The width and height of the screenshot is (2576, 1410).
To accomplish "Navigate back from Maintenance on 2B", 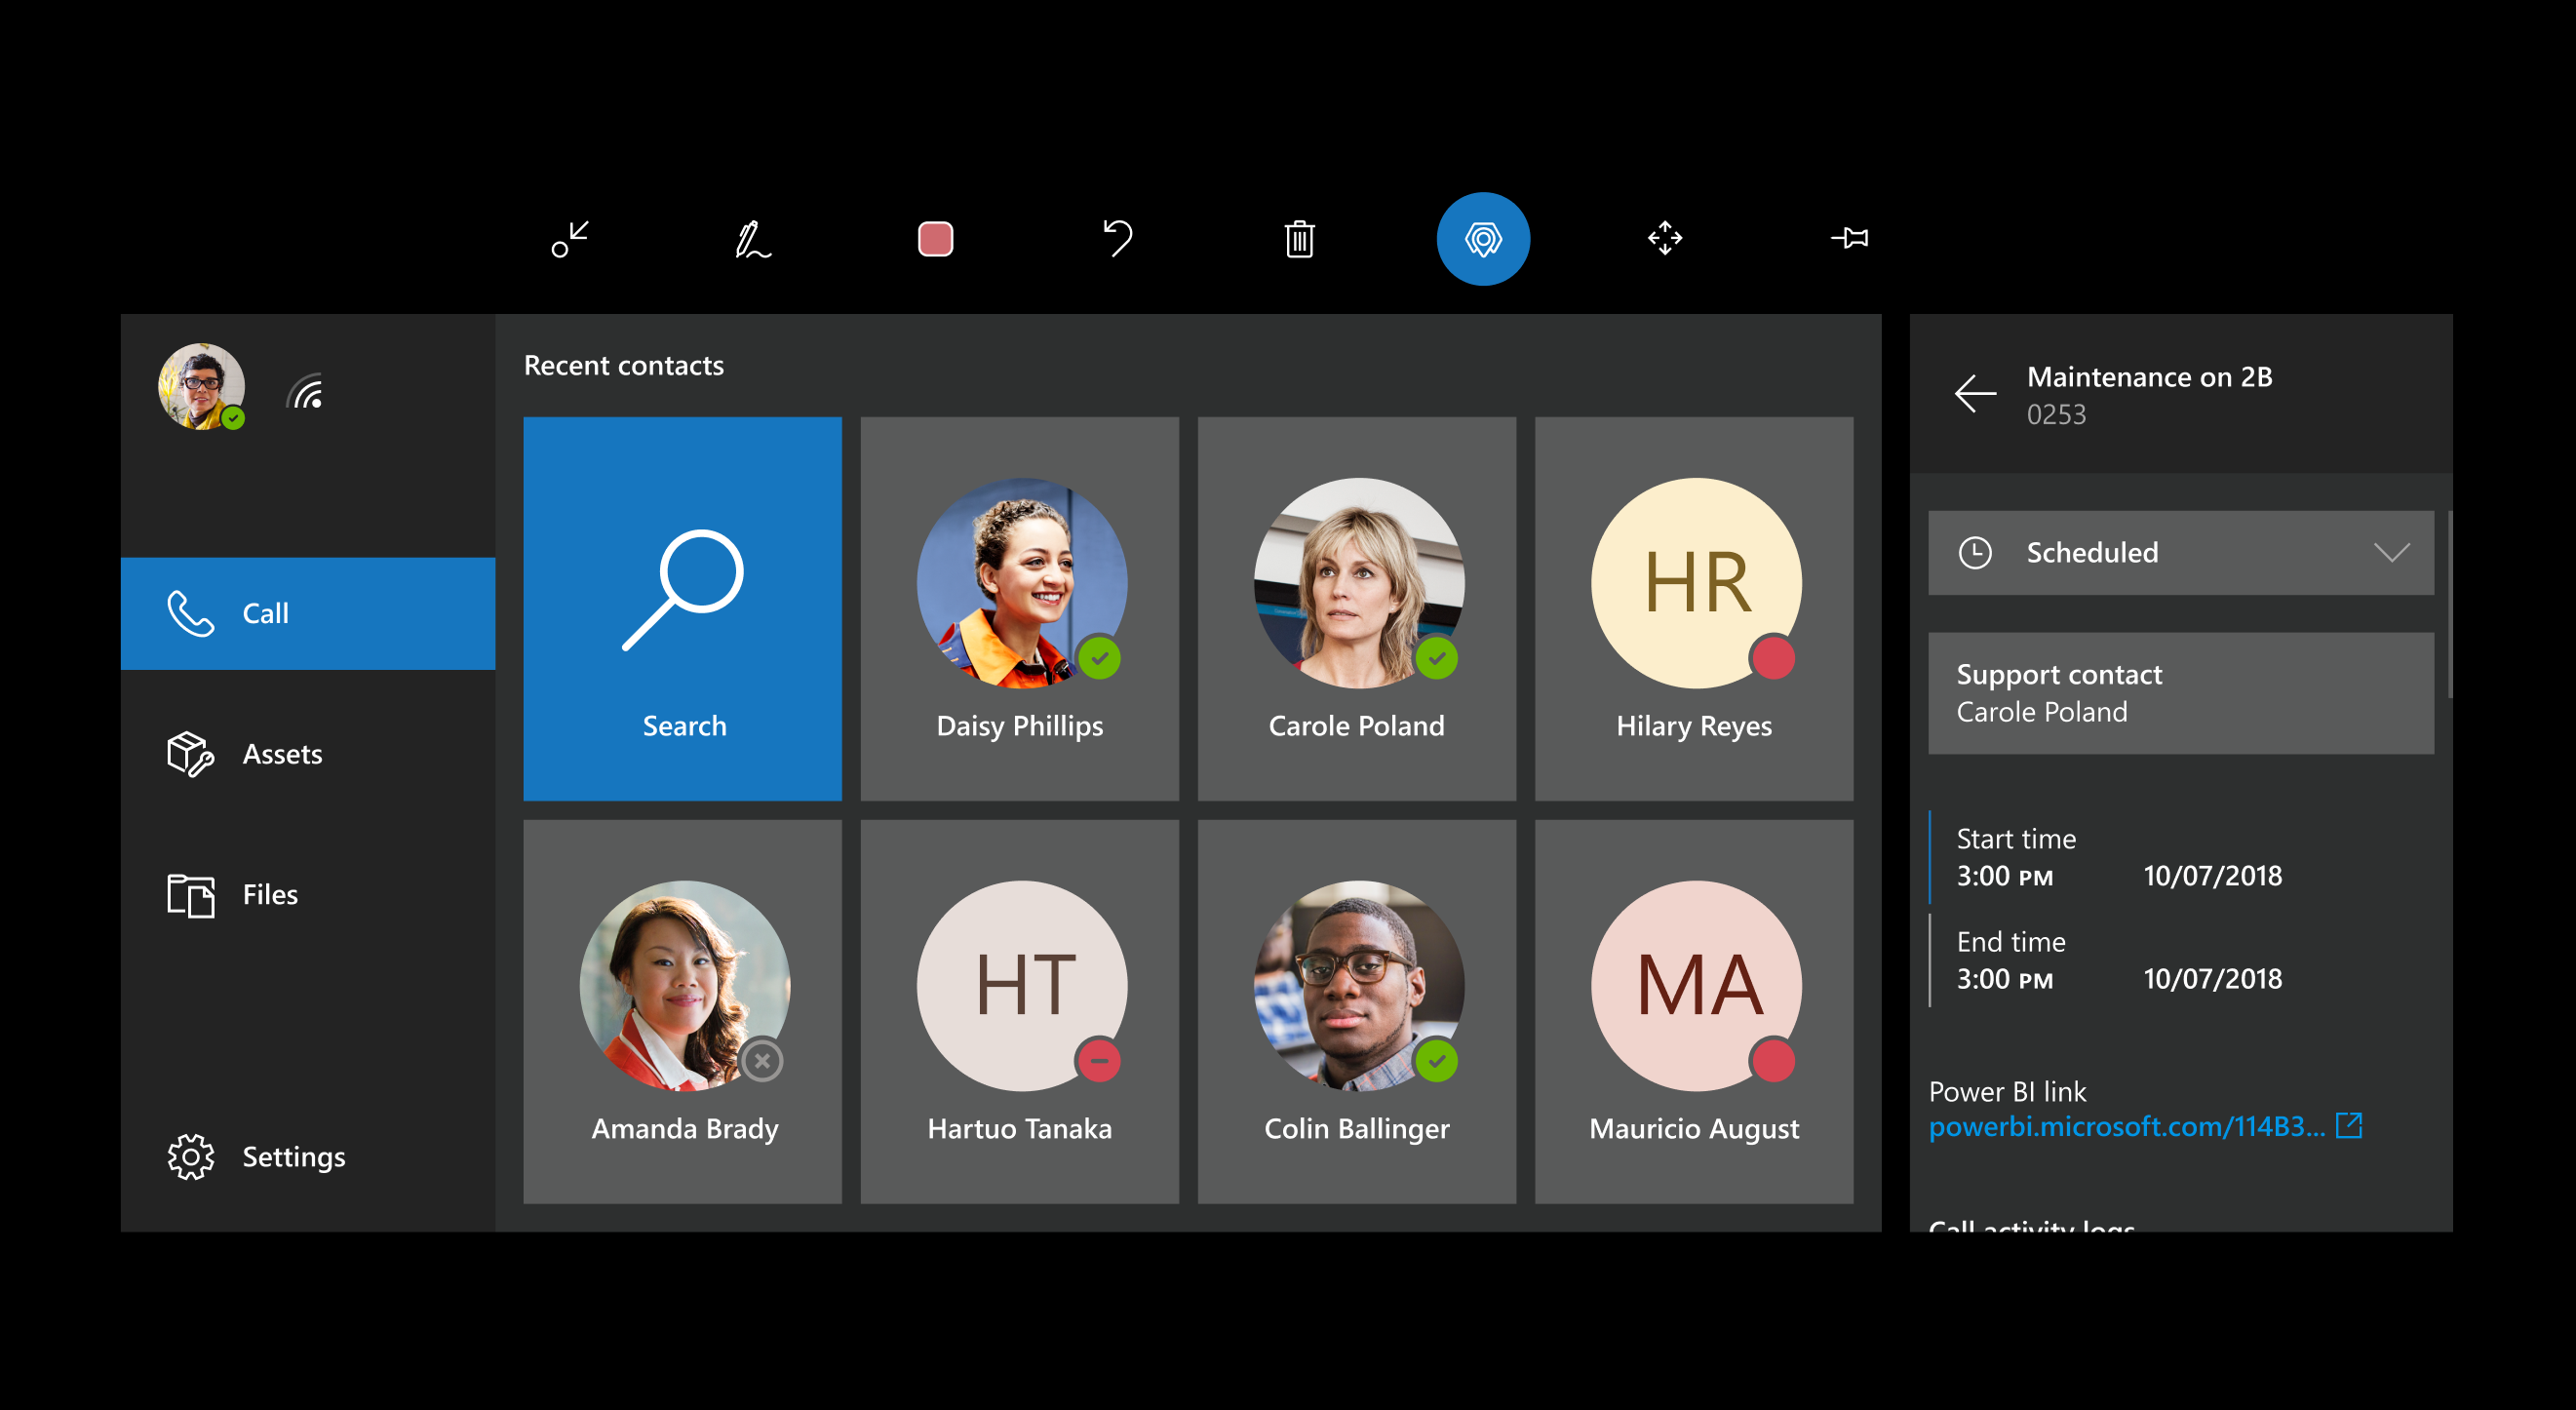I will point(1975,392).
